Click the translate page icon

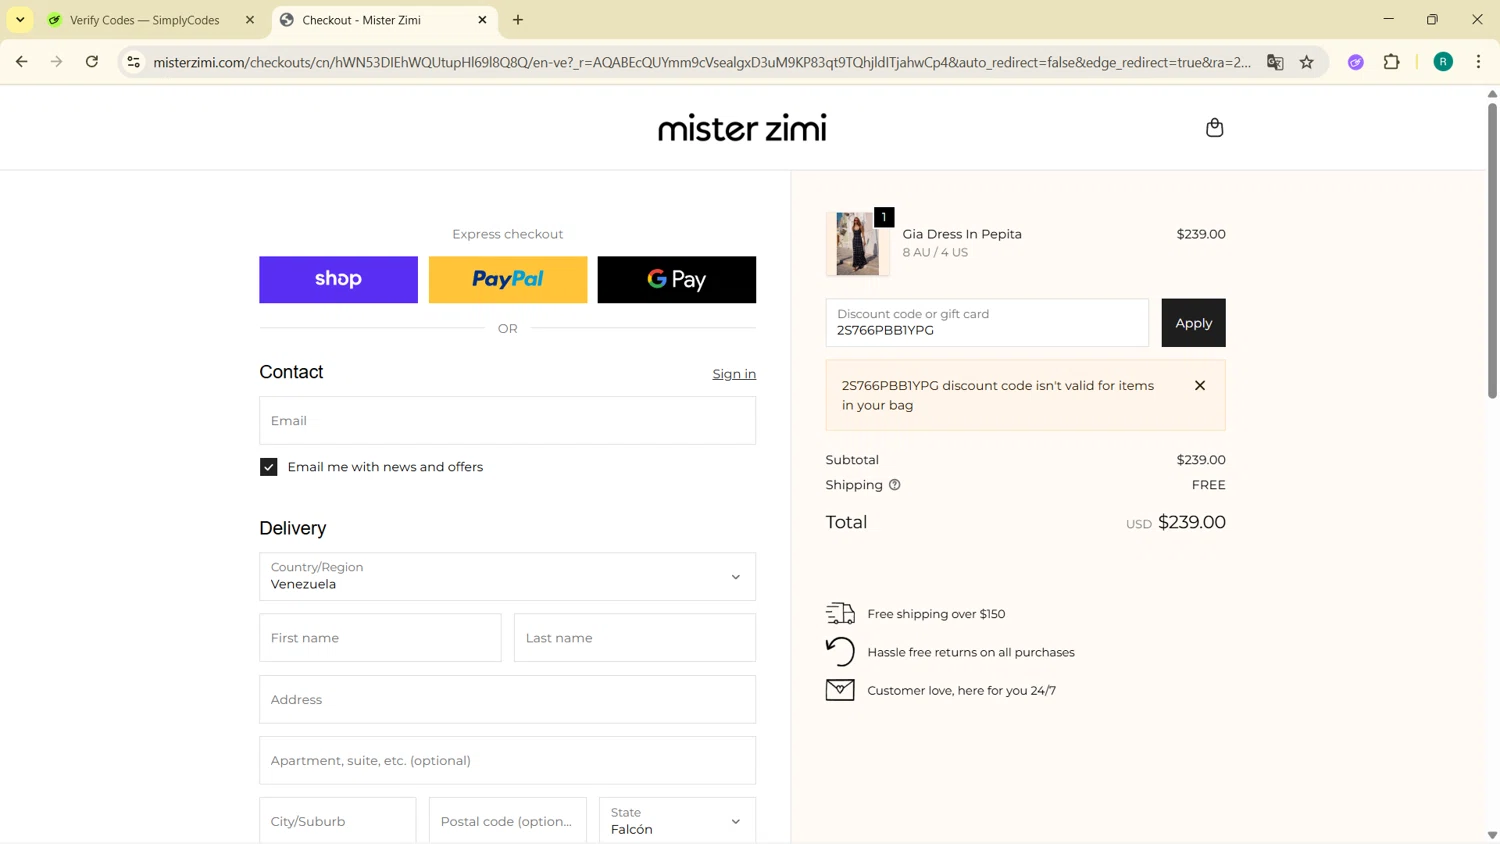coord(1275,62)
